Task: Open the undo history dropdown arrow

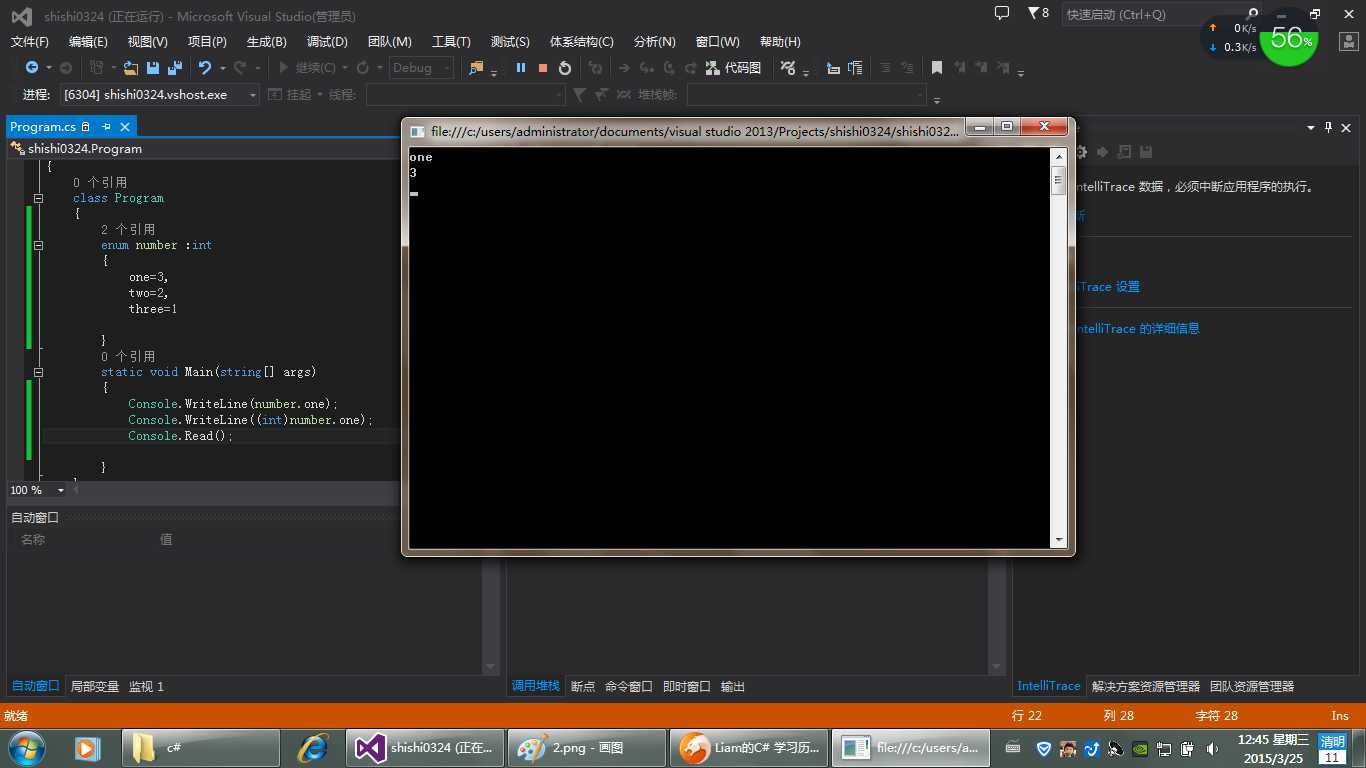Action: [222, 68]
